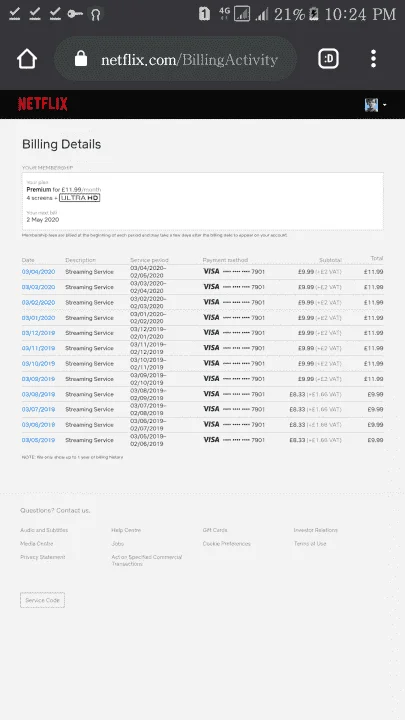Open the browser tab switcher button
405x720 pixels.
click(x=328, y=59)
